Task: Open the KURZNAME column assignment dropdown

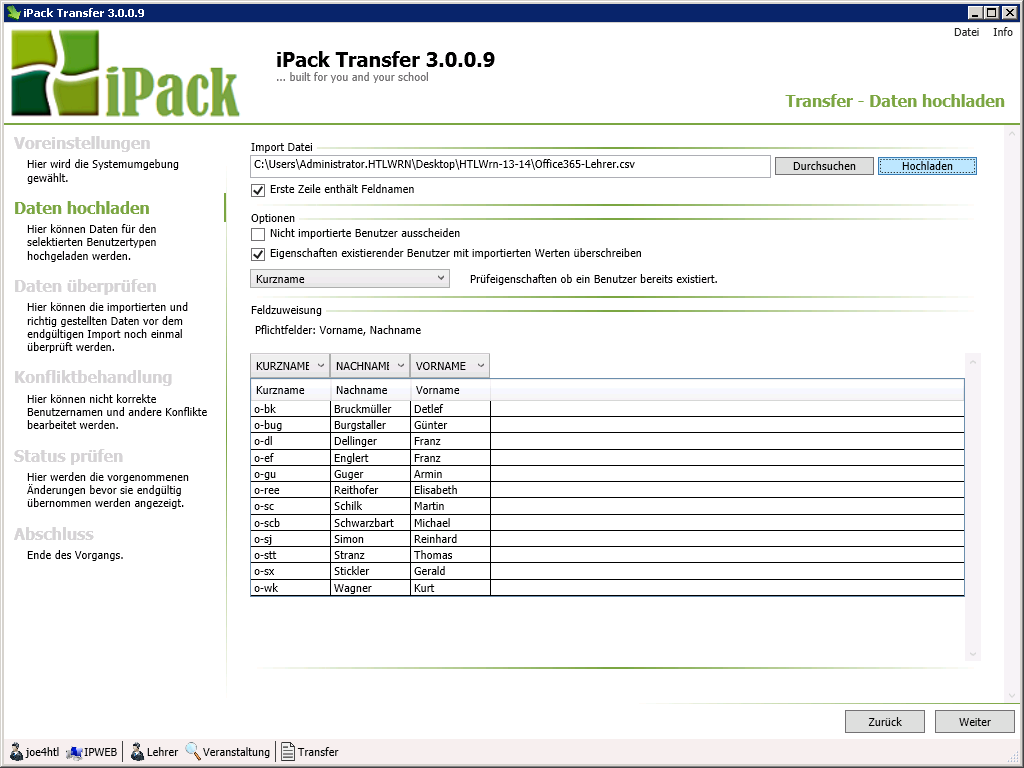Action: (290, 366)
